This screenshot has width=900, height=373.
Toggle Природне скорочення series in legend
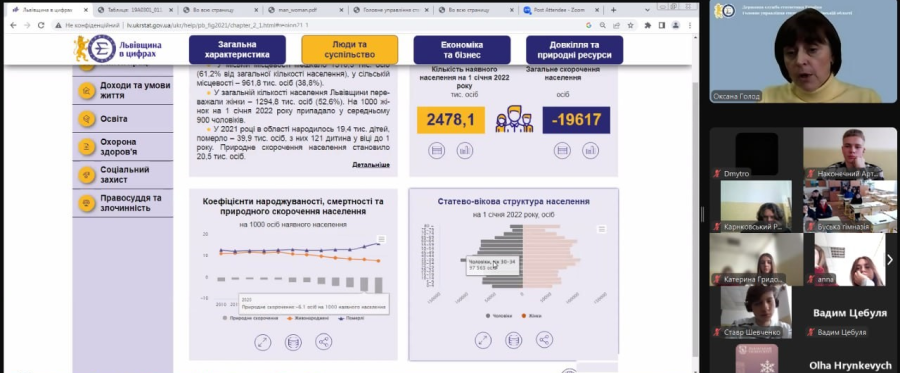coord(250,318)
